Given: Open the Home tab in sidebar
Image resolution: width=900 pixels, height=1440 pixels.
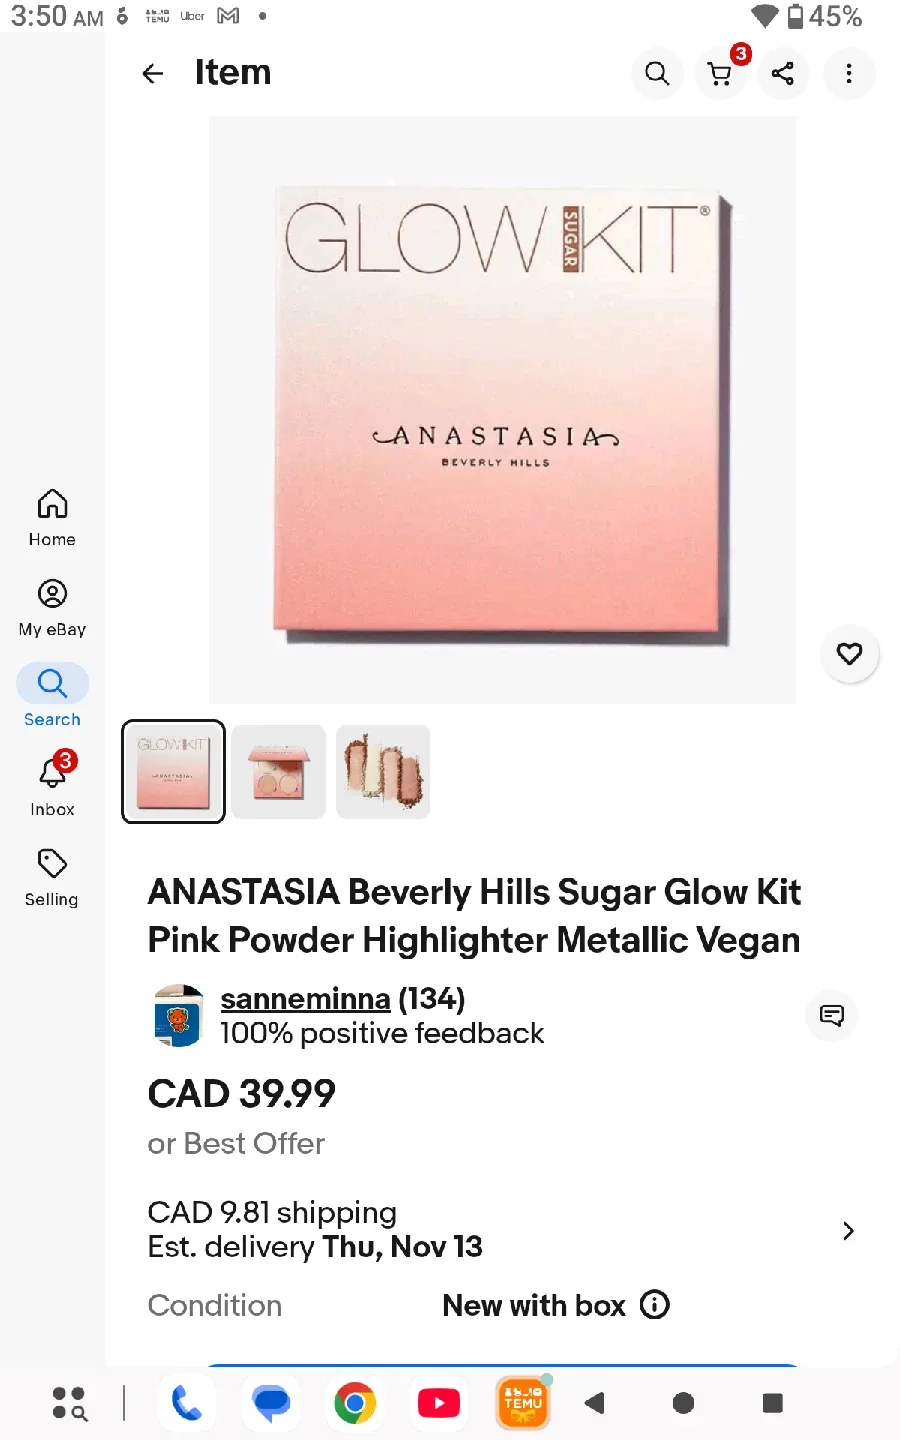Looking at the screenshot, I should [52, 517].
